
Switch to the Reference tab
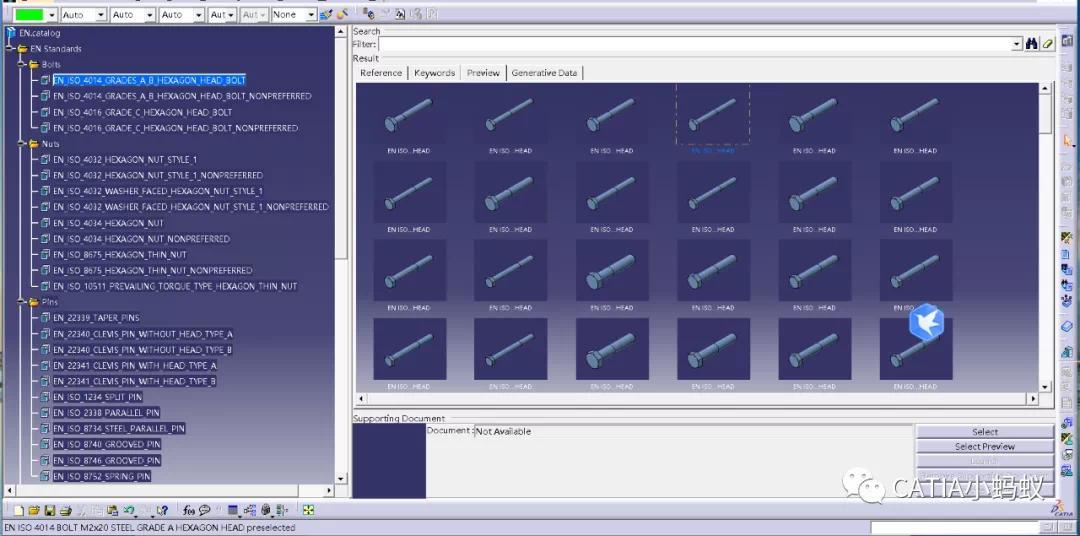(x=381, y=73)
